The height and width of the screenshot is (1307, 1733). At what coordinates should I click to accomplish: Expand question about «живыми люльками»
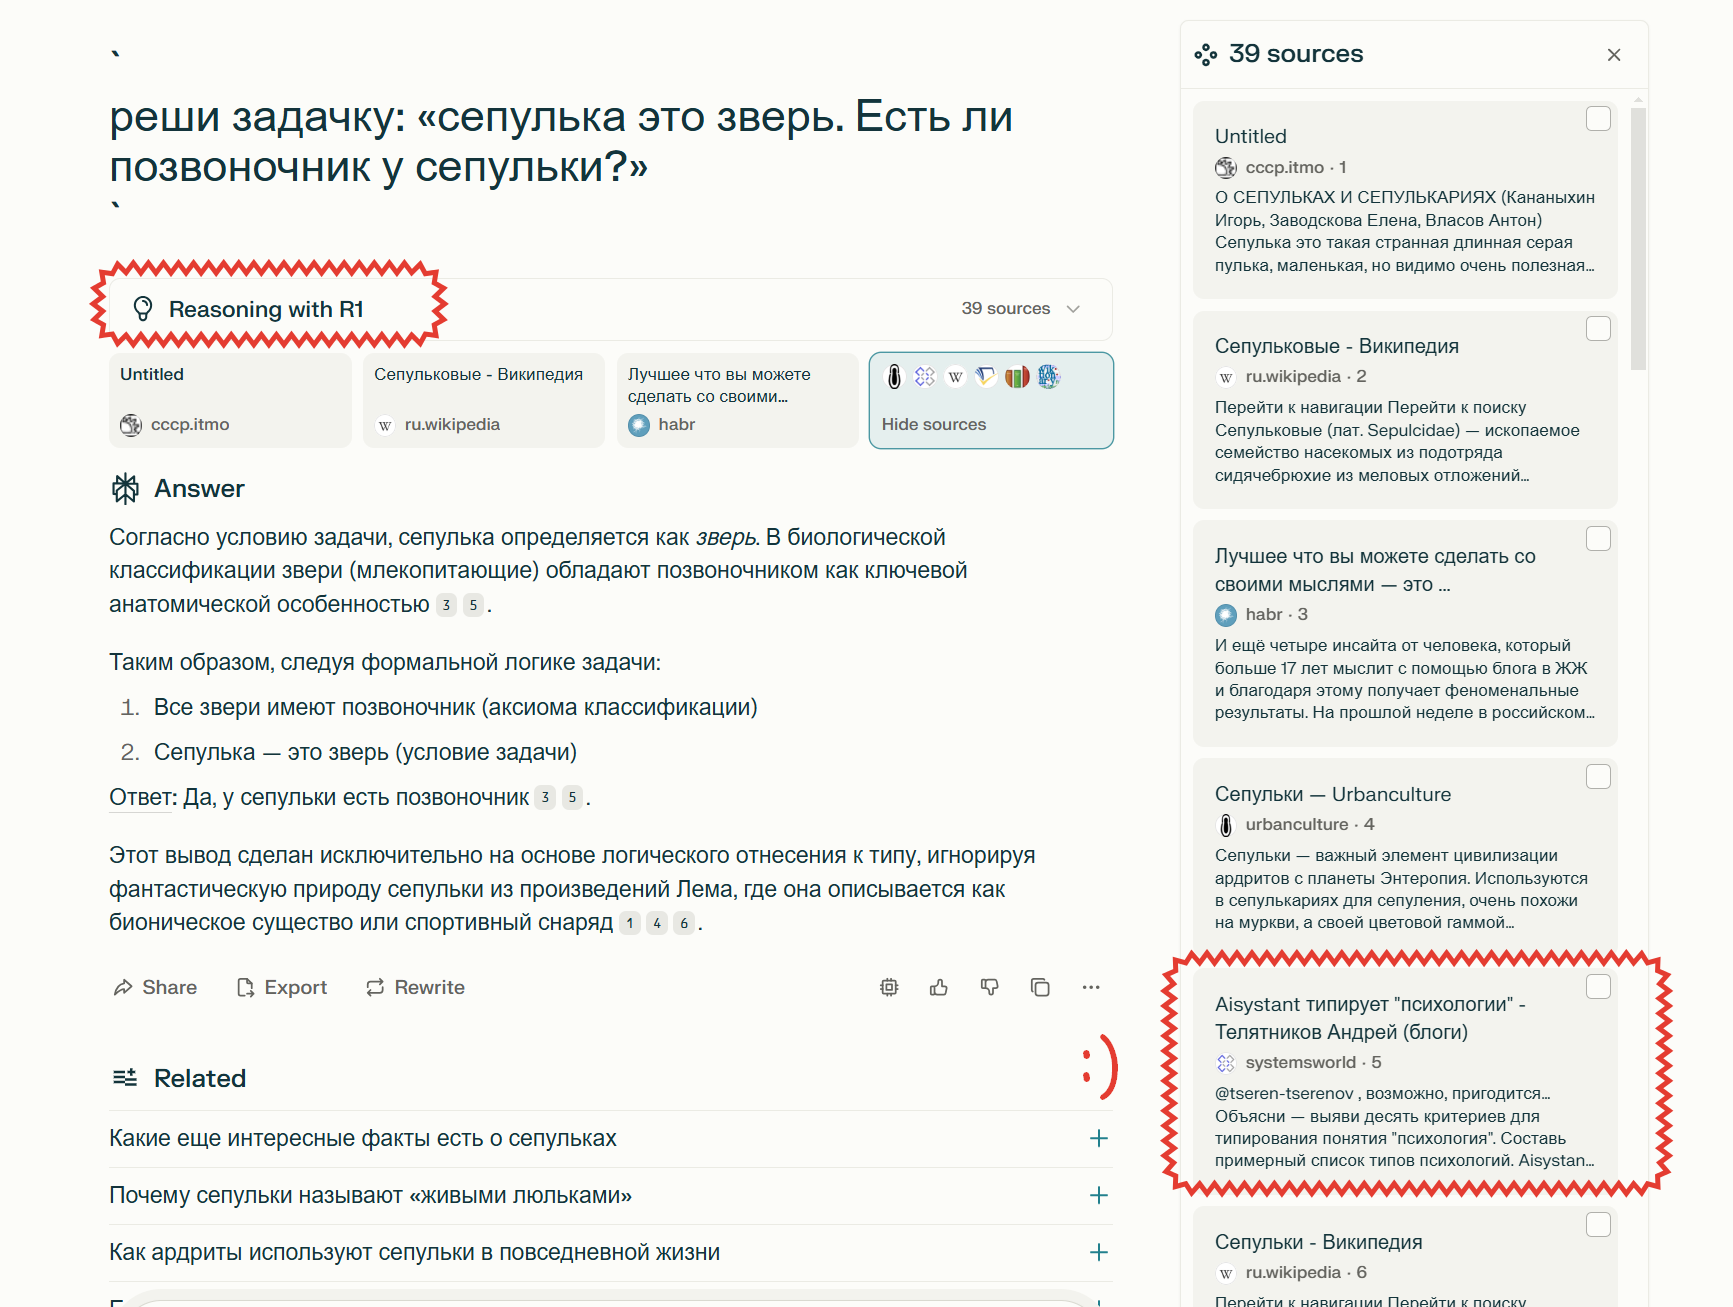tap(1098, 1196)
